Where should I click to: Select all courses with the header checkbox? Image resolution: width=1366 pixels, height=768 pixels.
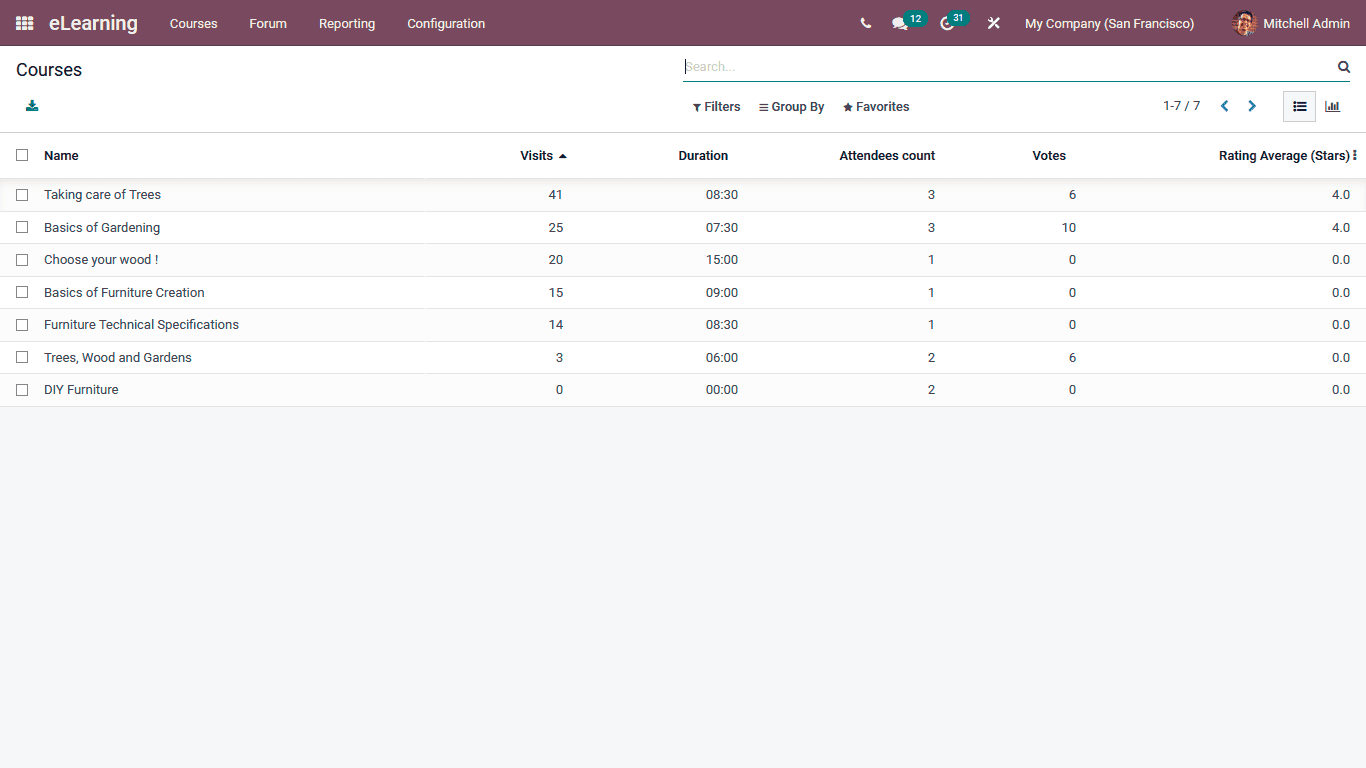(22, 155)
